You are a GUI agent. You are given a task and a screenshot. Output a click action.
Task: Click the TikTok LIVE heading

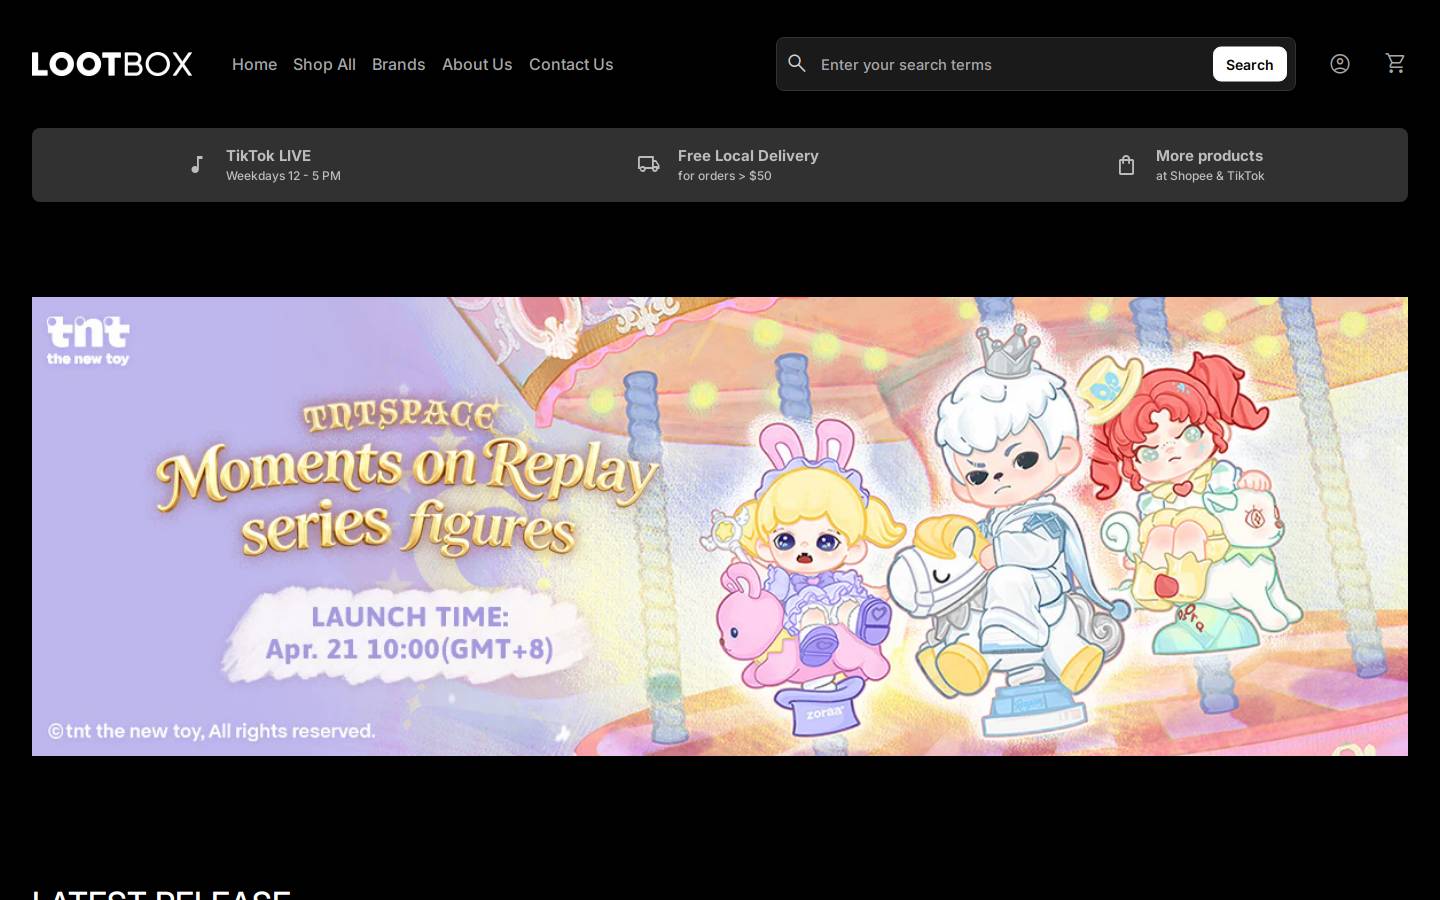coord(268,156)
